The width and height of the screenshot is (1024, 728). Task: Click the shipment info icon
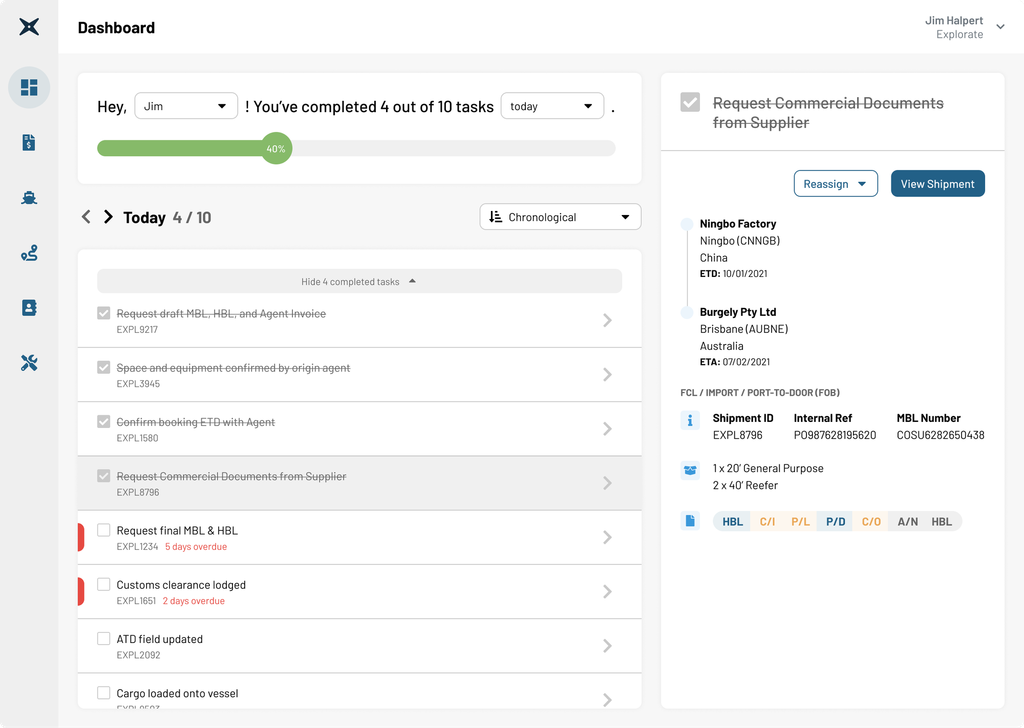tap(690, 420)
